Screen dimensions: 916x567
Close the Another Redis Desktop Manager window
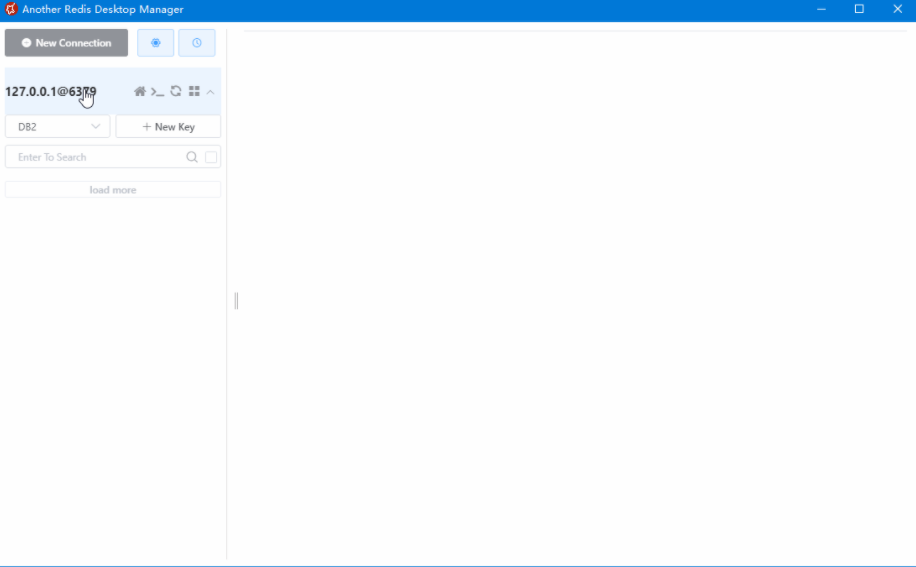click(x=898, y=9)
